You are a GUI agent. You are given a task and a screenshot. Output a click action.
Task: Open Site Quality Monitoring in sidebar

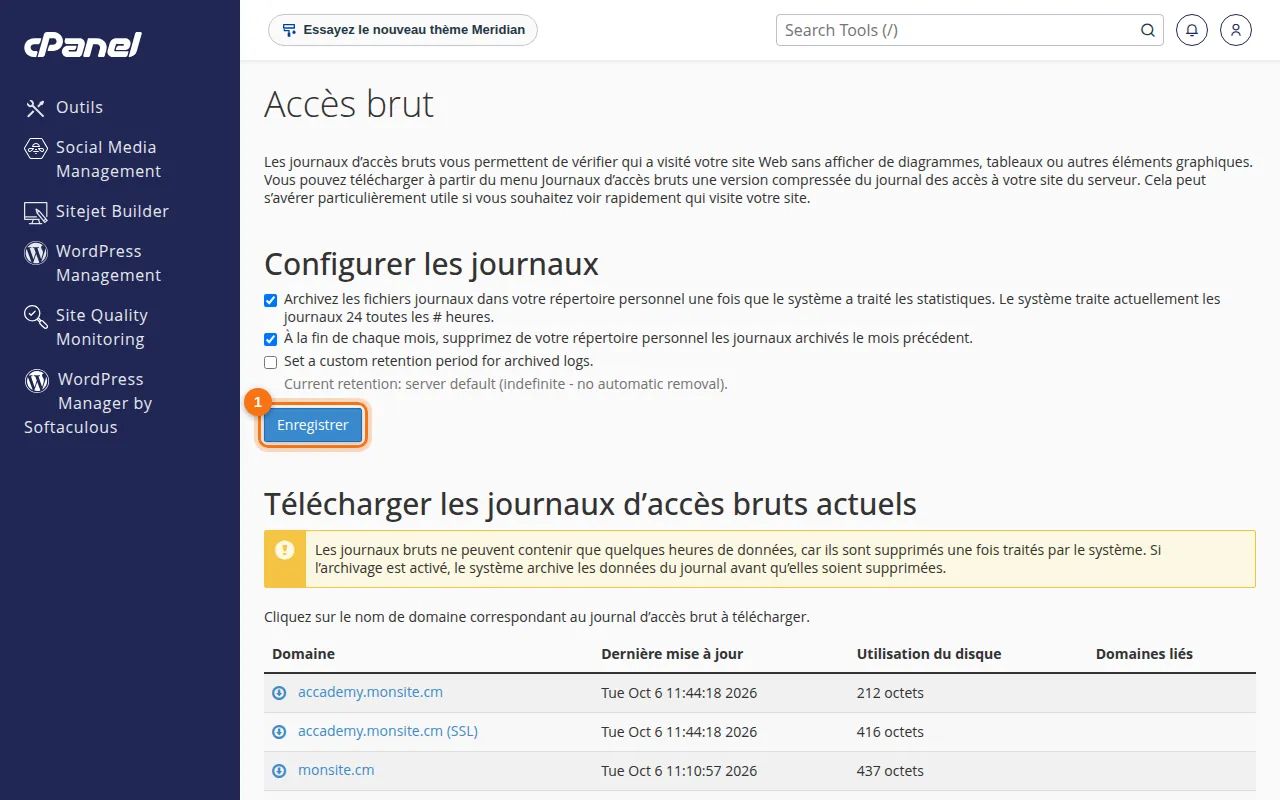point(102,327)
